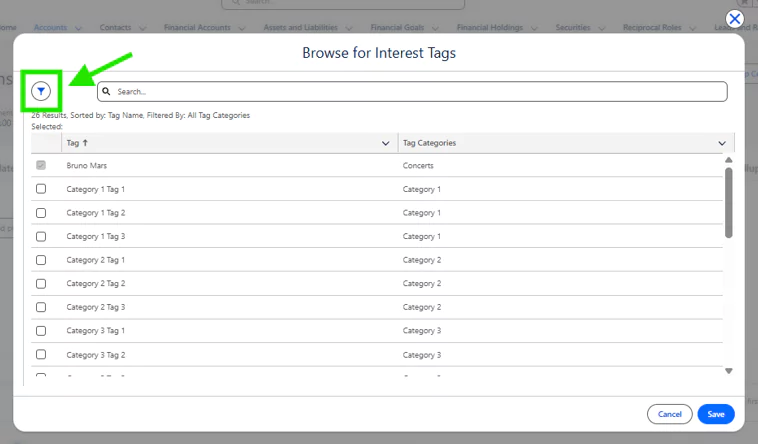
Task: Click the scrollbar down arrow
Action: [x=728, y=370]
